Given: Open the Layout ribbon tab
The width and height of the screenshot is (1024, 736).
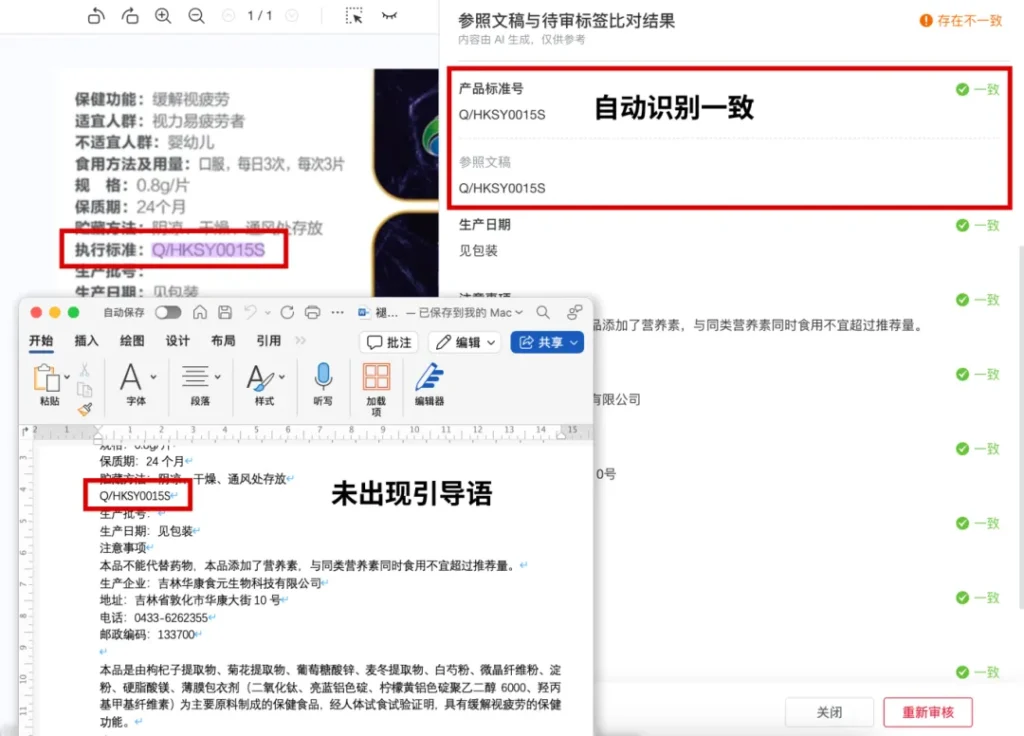Looking at the screenshot, I should (223, 341).
